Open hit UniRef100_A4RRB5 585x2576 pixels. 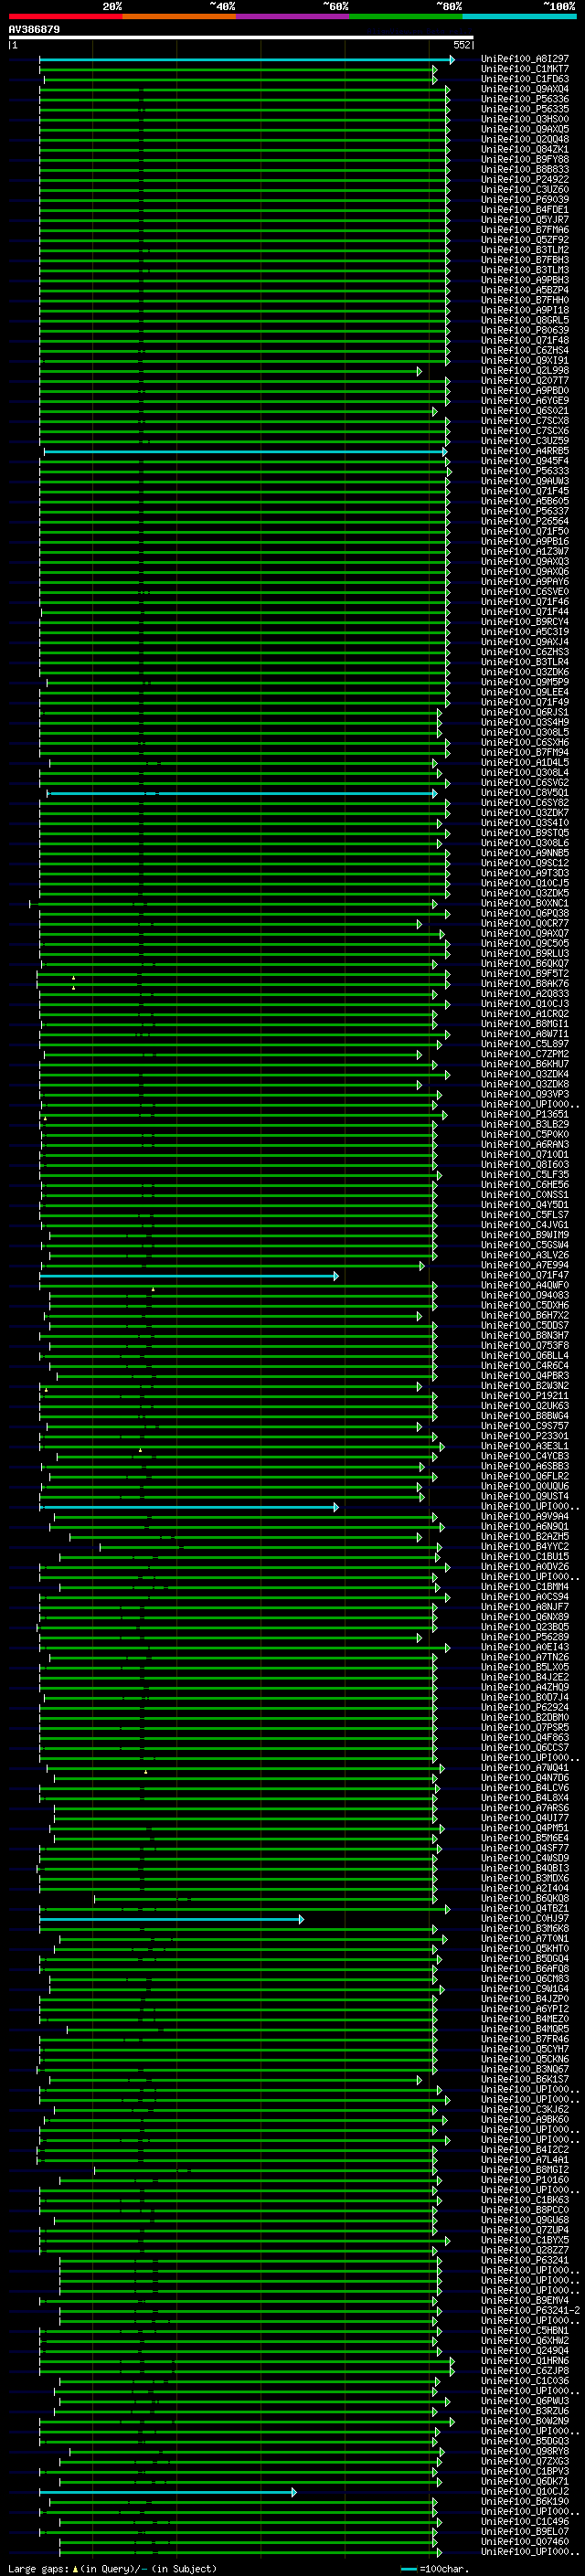pyautogui.click(x=524, y=452)
